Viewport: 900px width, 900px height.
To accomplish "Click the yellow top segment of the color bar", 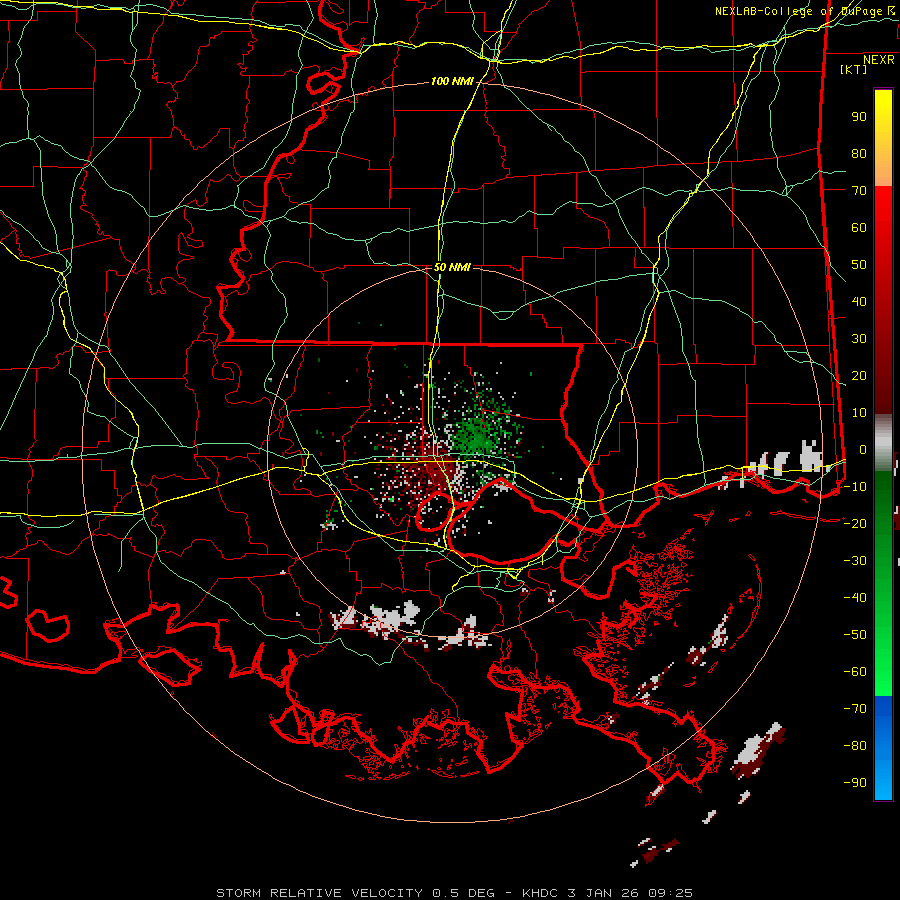I will (883, 138).
